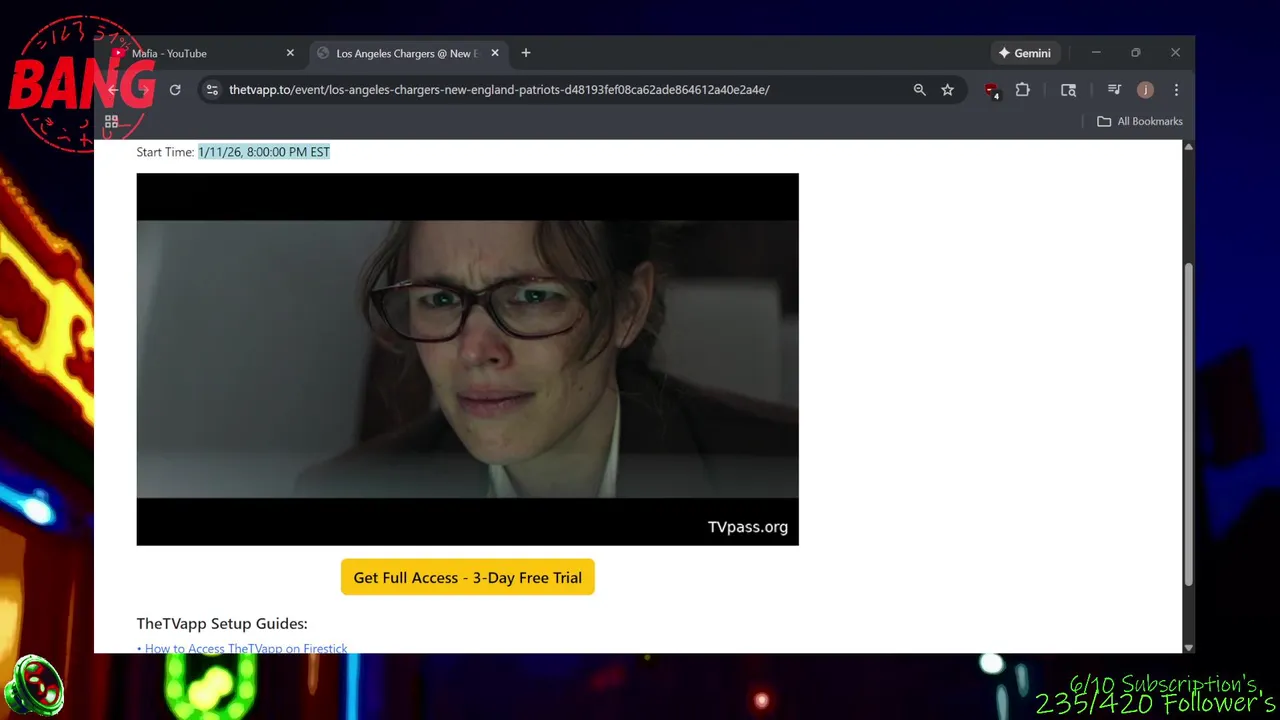Select the Los Angeles Chargers tab
Screen dimensions: 1280x720
[x=406, y=53]
